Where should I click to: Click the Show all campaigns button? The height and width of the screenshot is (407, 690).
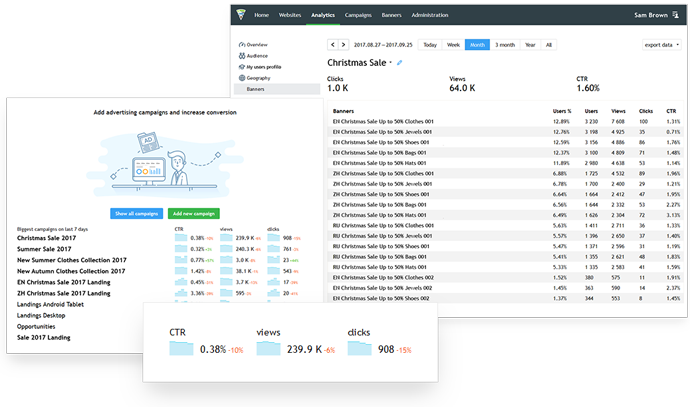136,213
